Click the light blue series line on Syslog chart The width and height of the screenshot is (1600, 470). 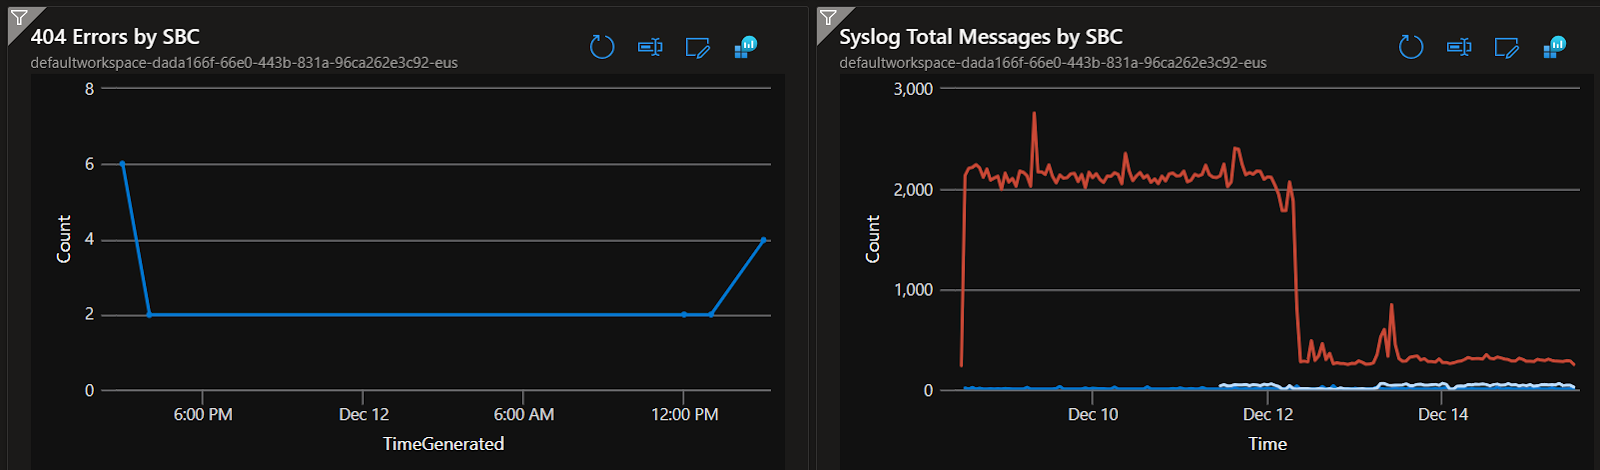(x=1400, y=385)
